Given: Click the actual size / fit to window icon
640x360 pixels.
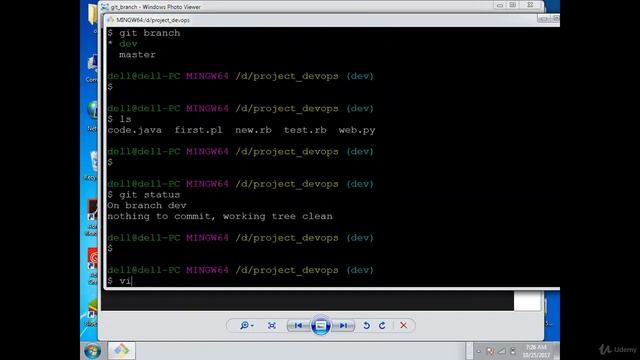Looking at the screenshot, I should tap(272, 325).
